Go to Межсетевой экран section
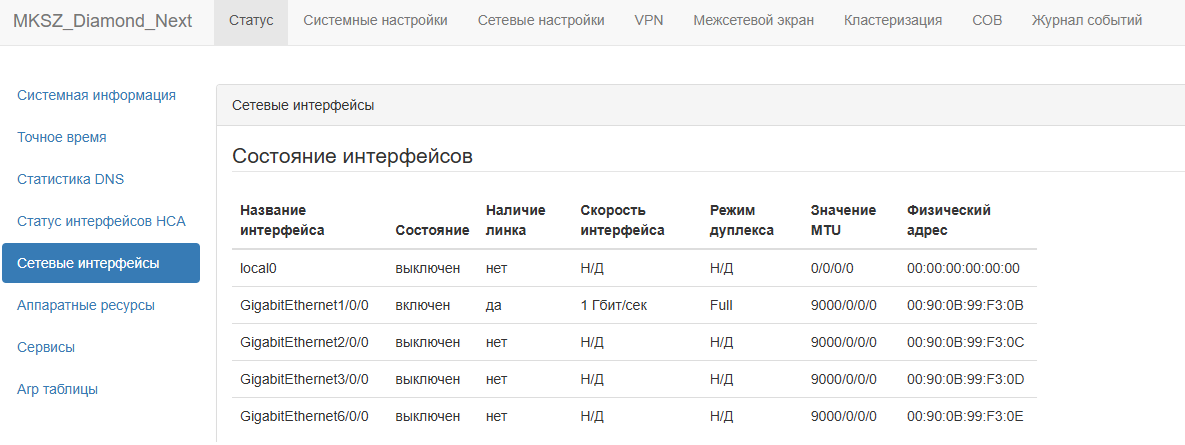1185x445 pixels. pyautogui.click(x=753, y=20)
